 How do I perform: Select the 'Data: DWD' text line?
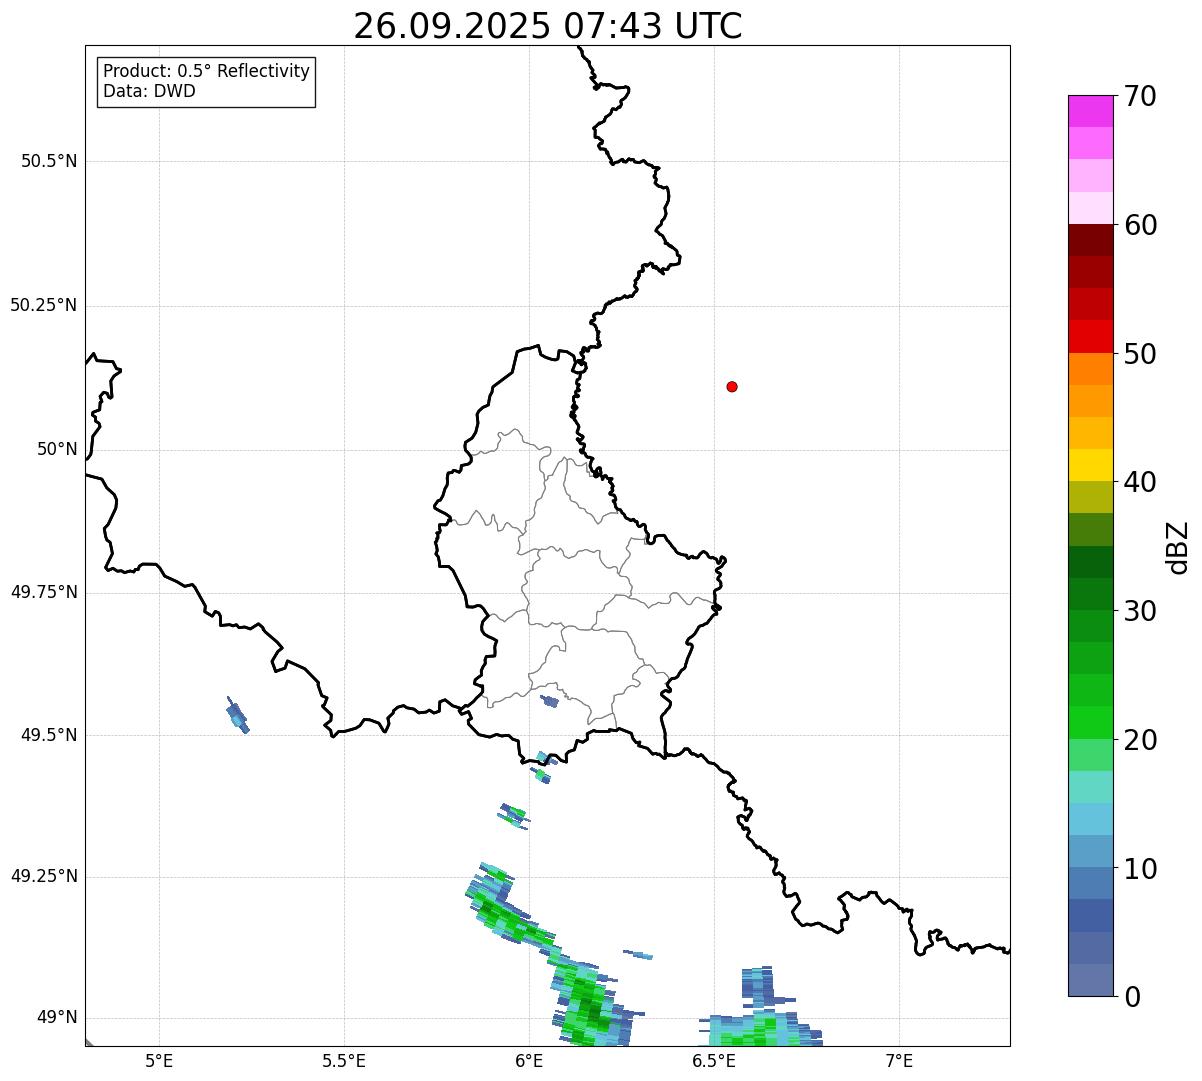click(x=150, y=92)
